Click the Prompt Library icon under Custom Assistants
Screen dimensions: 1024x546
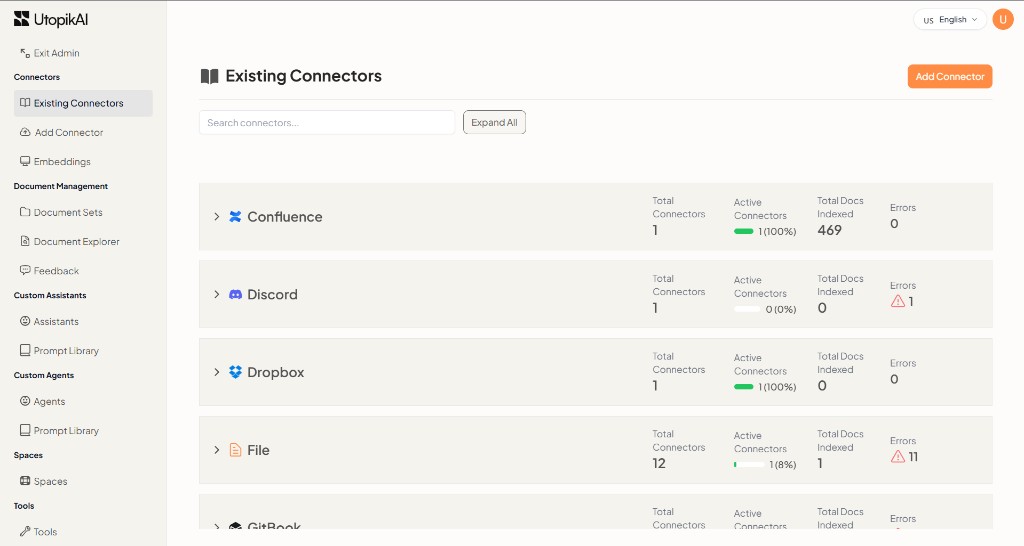coord(25,350)
